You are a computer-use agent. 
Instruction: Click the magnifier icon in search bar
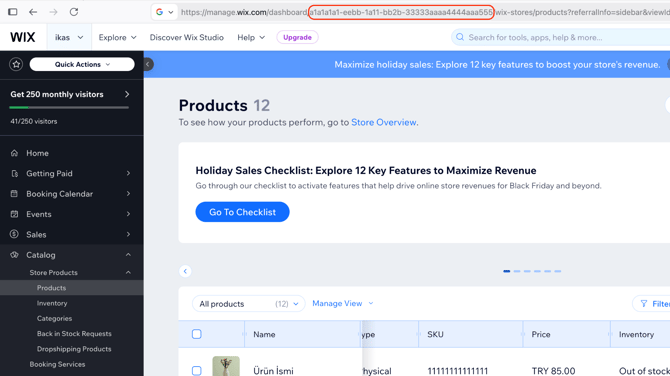click(x=460, y=37)
